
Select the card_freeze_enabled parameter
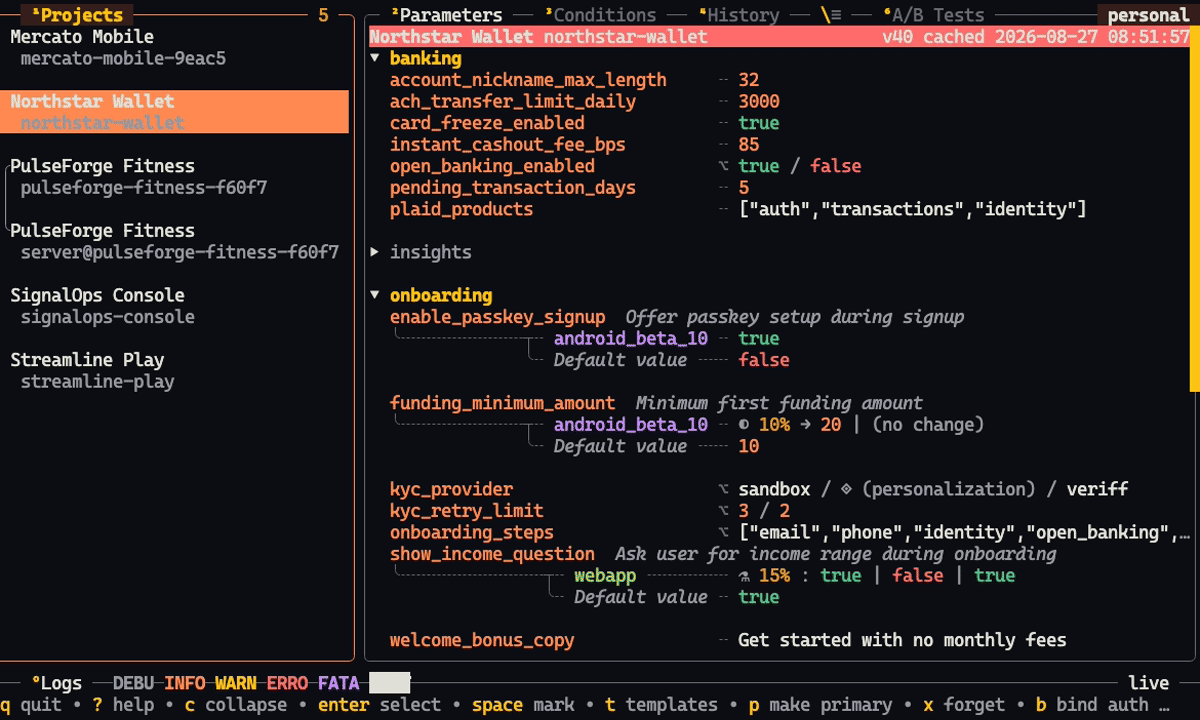[x=487, y=123]
